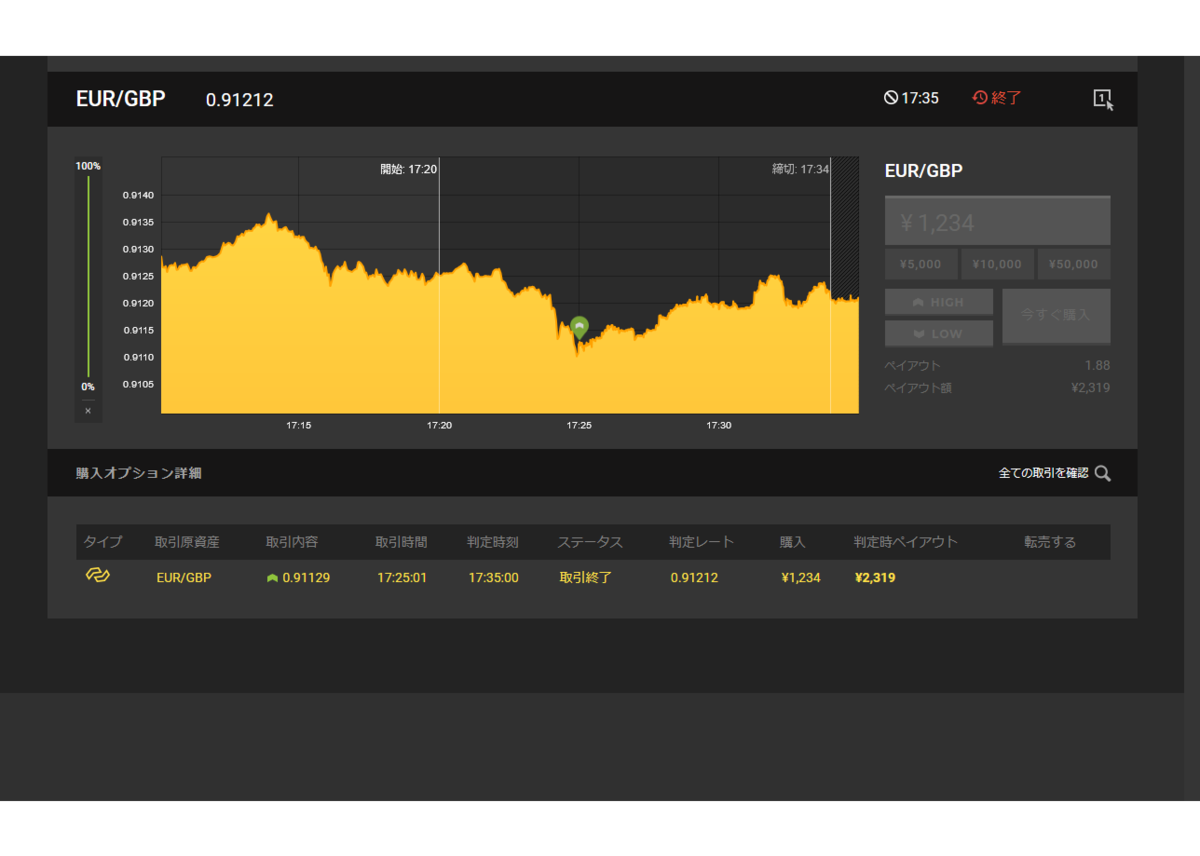Click the EUR/GBP title in the header bar

pyautogui.click(x=121, y=99)
